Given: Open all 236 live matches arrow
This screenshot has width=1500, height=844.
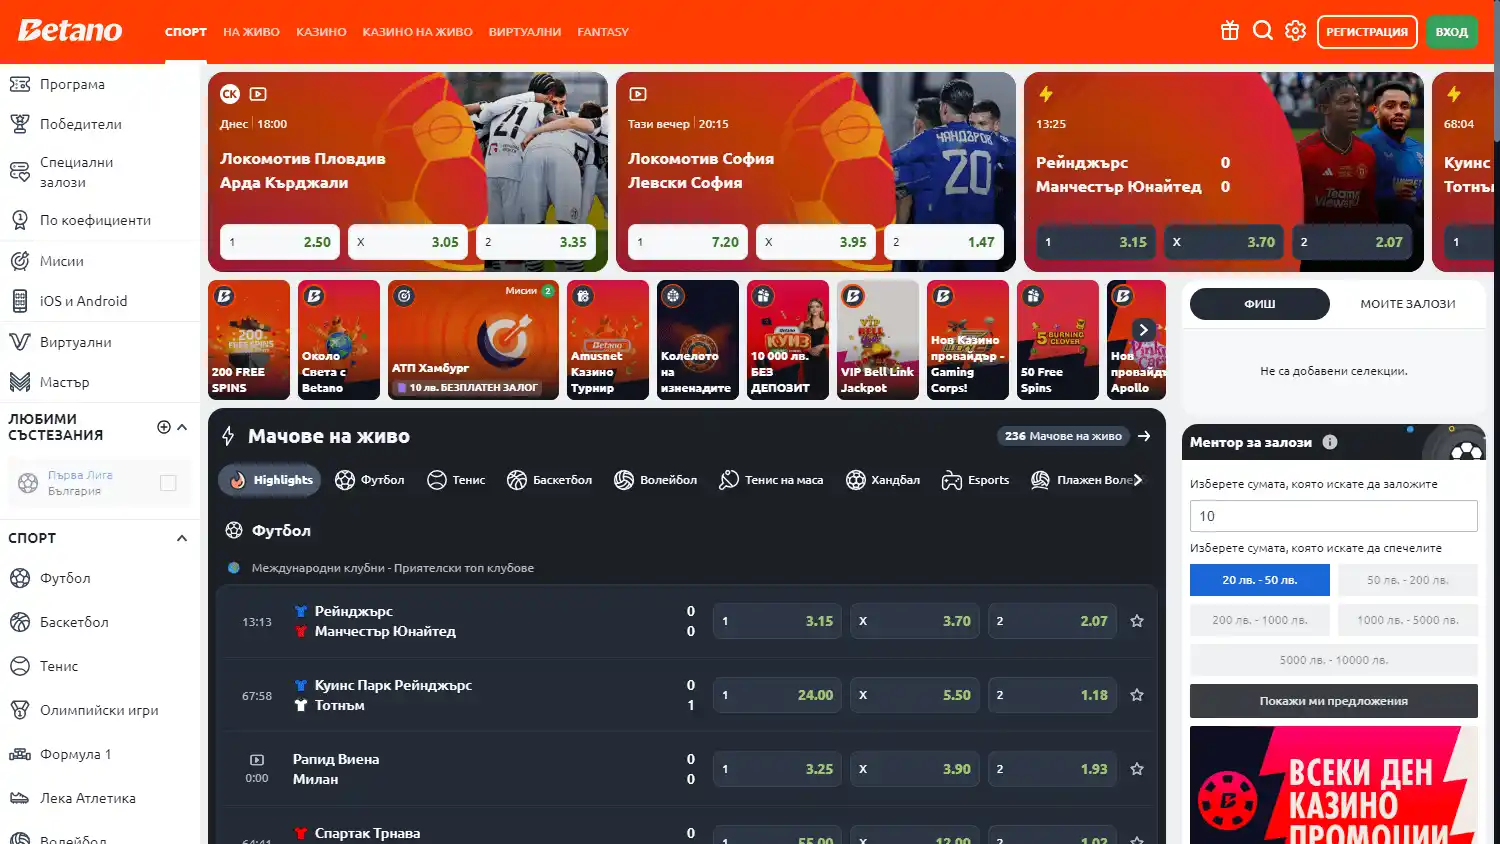Looking at the screenshot, I should click(x=1144, y=436).
